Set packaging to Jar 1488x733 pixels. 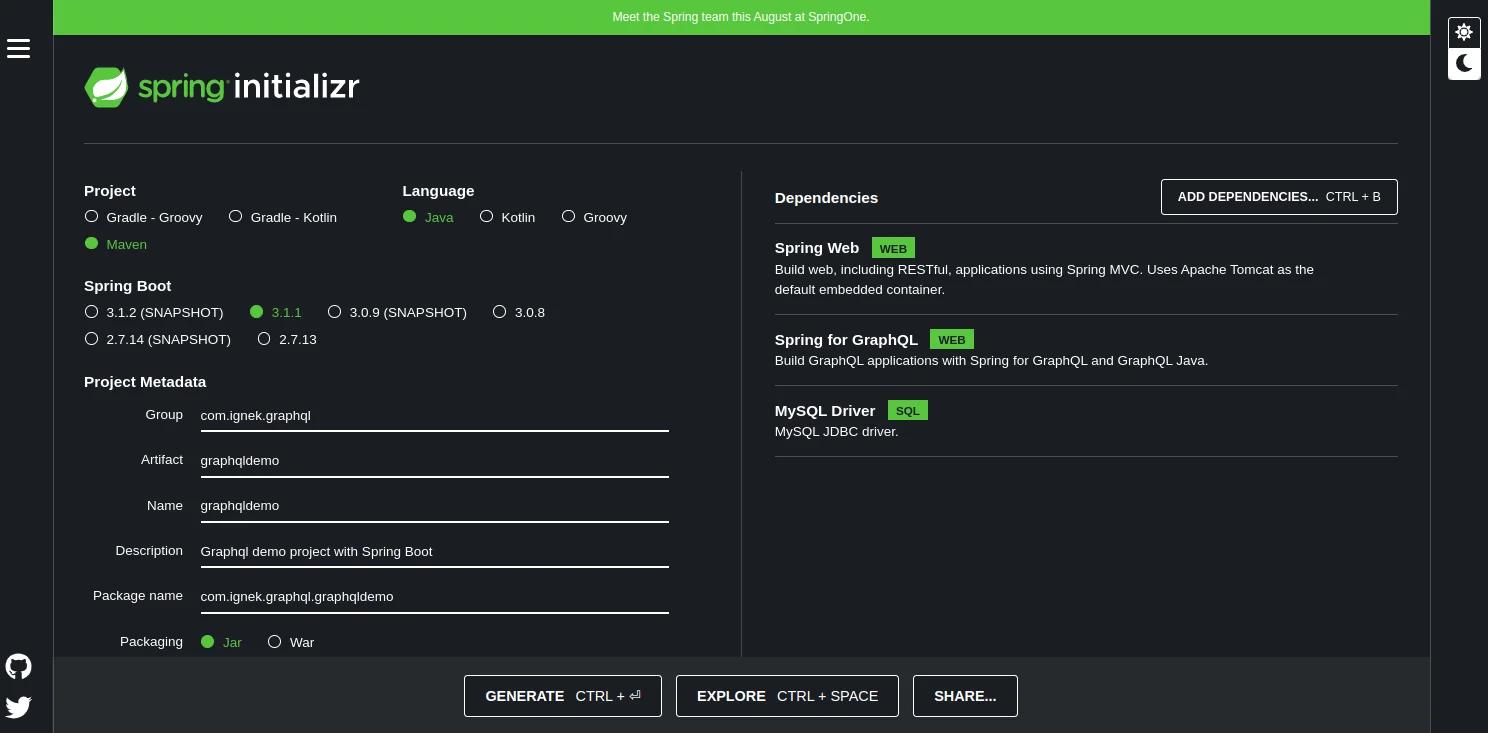coord(221,642)
